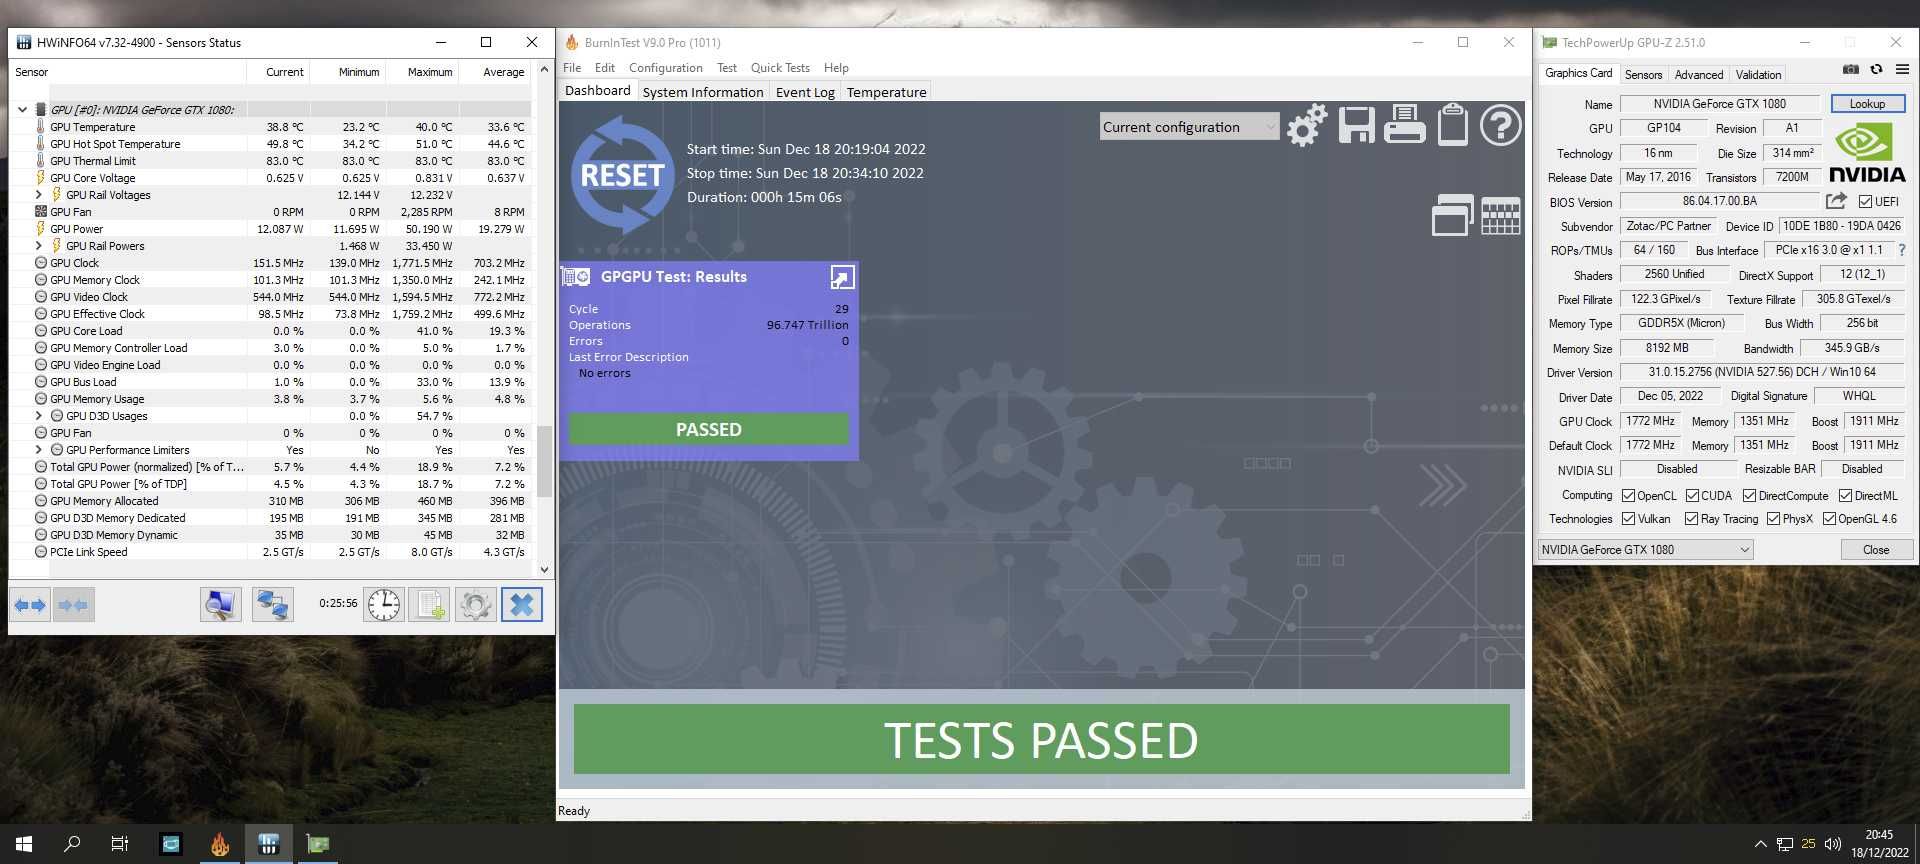This screenshot has width=1920, height=864.
Task: Print report with the printer icon
Action: [x=1404, y=125]
